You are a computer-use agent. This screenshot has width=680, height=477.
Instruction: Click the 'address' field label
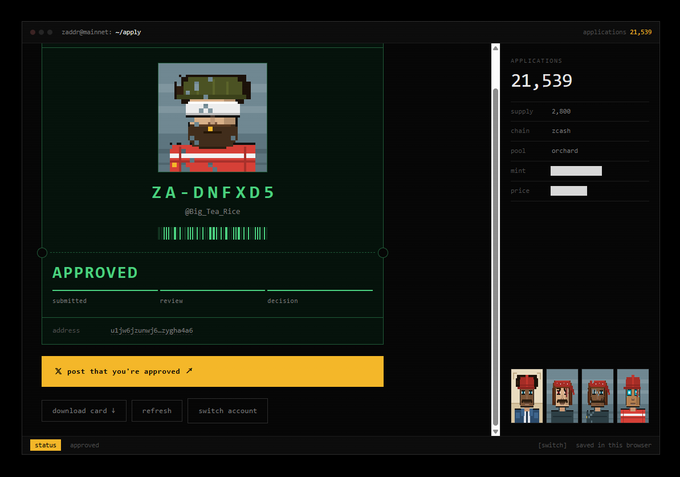[66, 330]
